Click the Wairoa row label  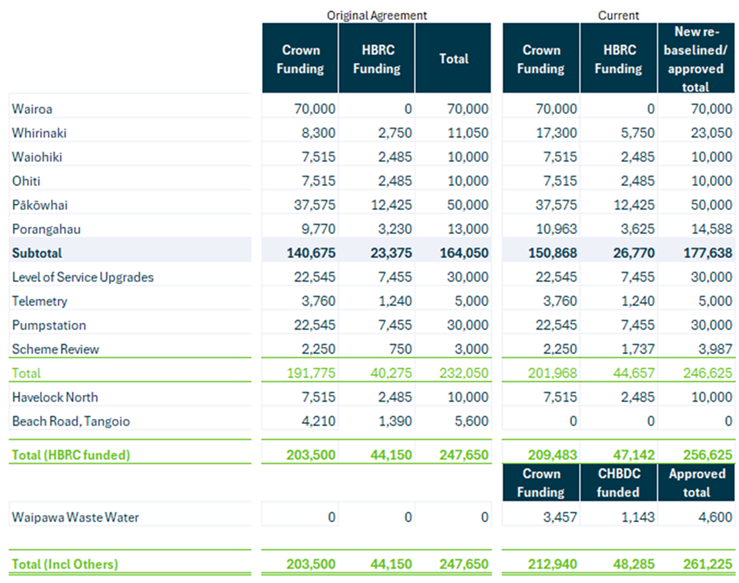(34, 108)
